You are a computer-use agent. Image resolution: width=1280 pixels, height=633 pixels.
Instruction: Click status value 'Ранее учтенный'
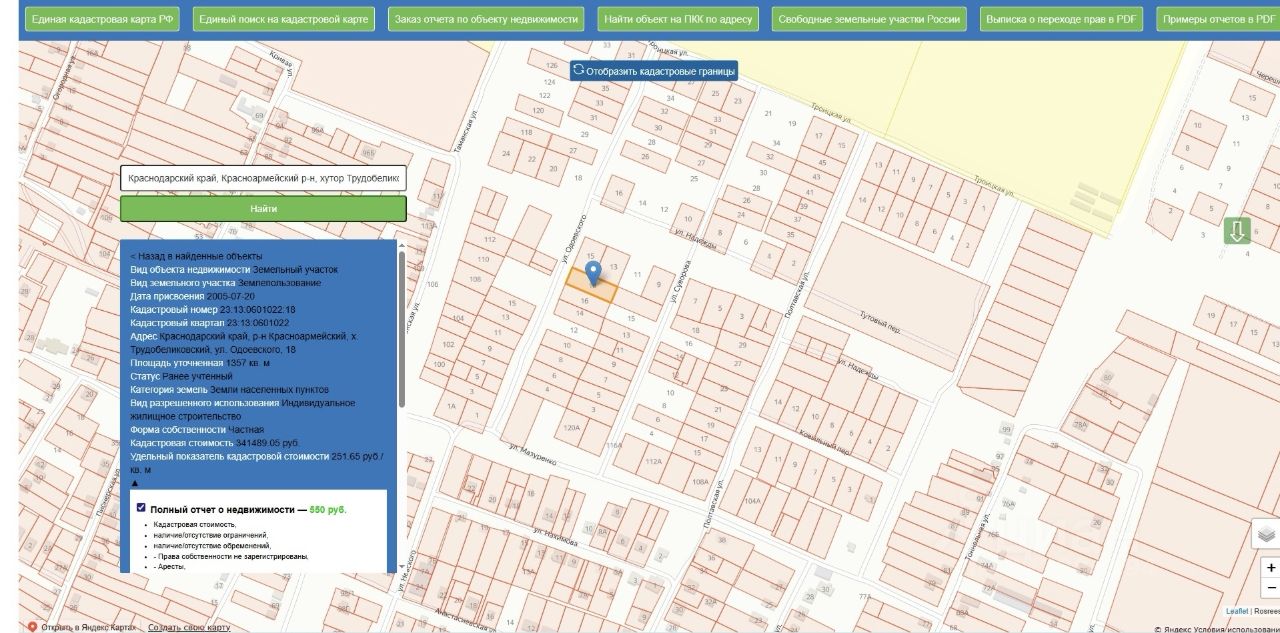198,376
